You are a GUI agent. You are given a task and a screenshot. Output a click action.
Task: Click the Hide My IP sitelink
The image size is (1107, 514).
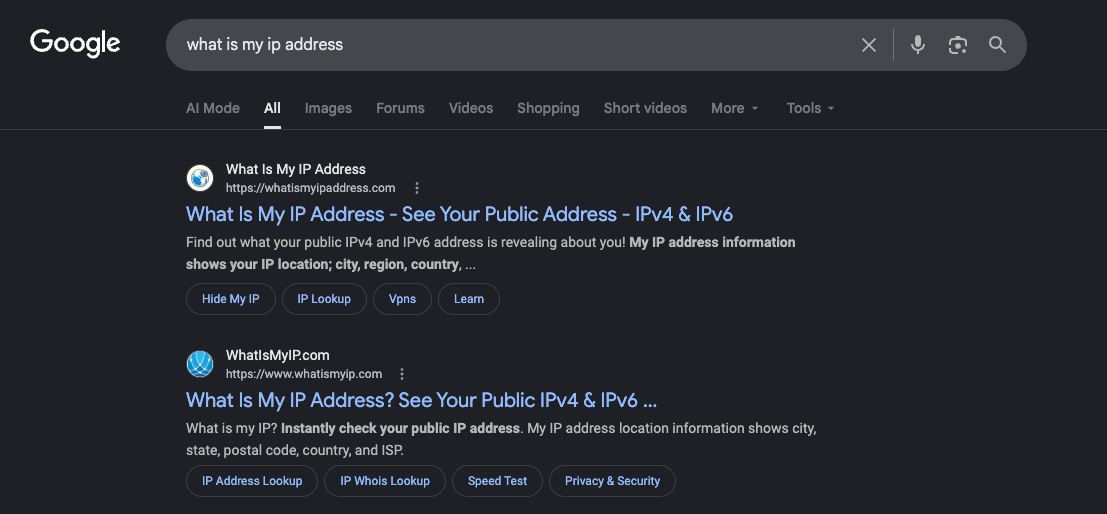tap(230, 299)
